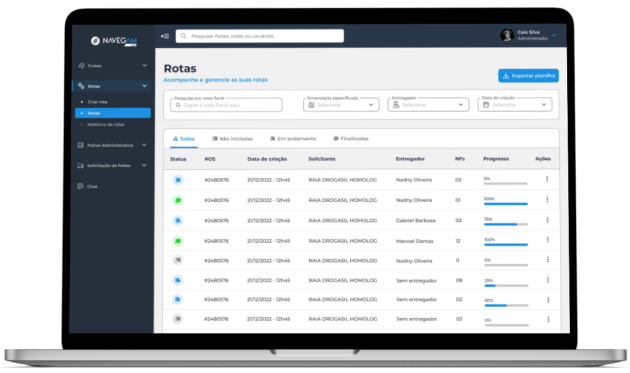Click Caio Silva's profile avatar

tap(507, 35)
